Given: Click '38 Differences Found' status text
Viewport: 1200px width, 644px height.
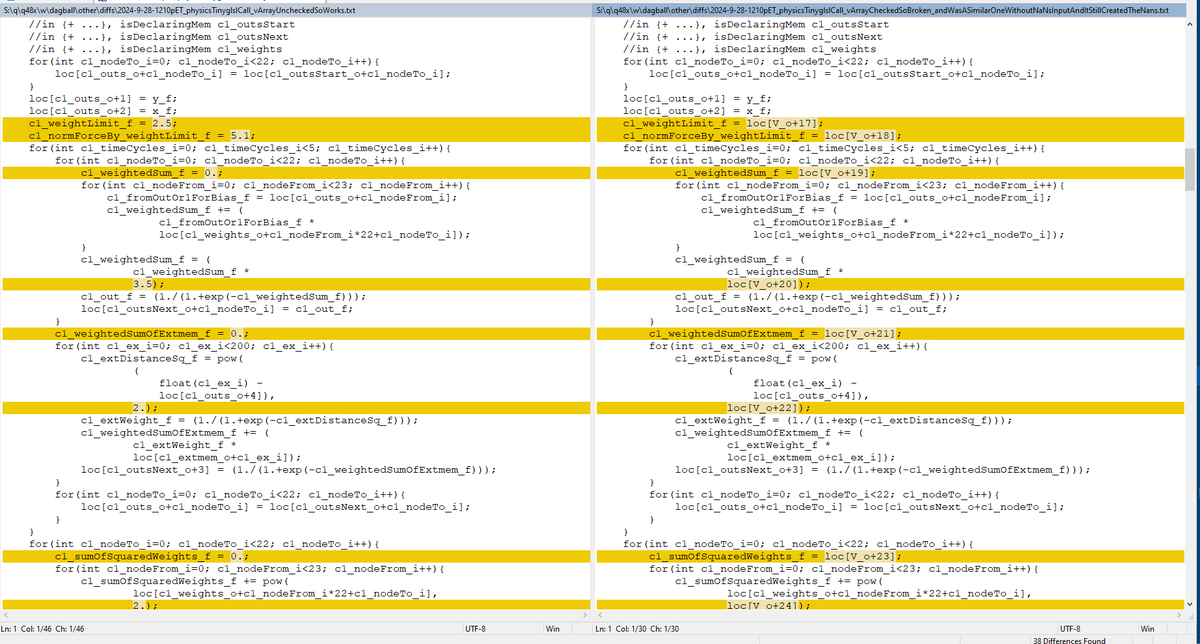Looking at the screenshot, I should (1071, 639).
